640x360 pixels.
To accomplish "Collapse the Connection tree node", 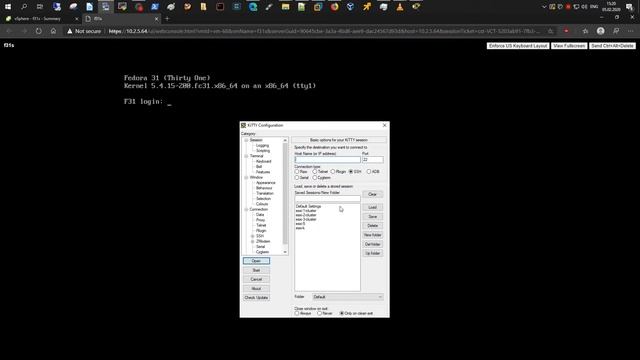I will 246,209.
